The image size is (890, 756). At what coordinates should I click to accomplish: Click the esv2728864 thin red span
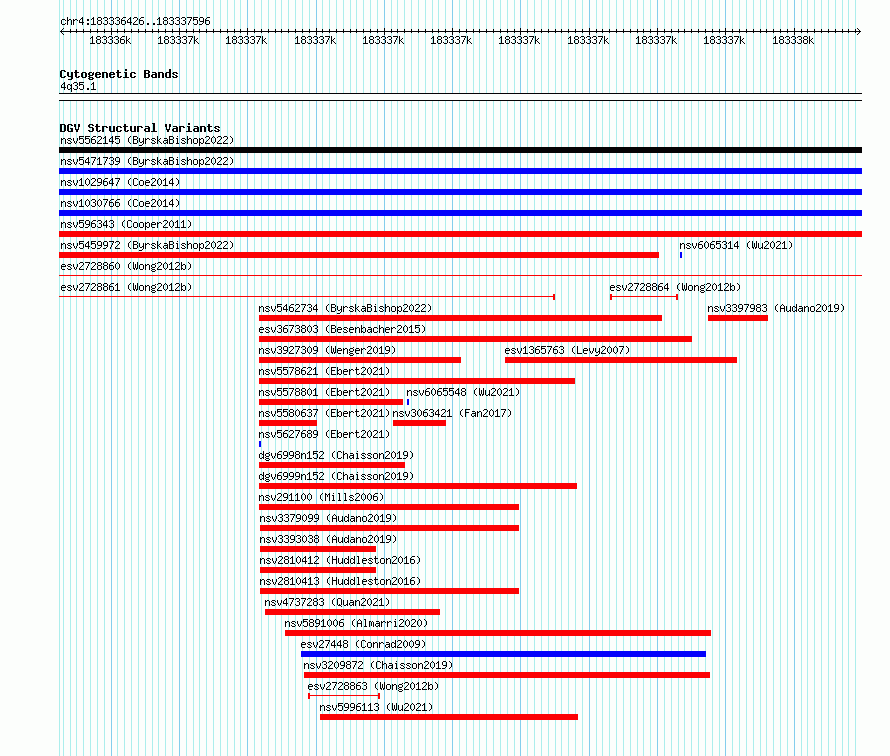(x=644, y=297)
